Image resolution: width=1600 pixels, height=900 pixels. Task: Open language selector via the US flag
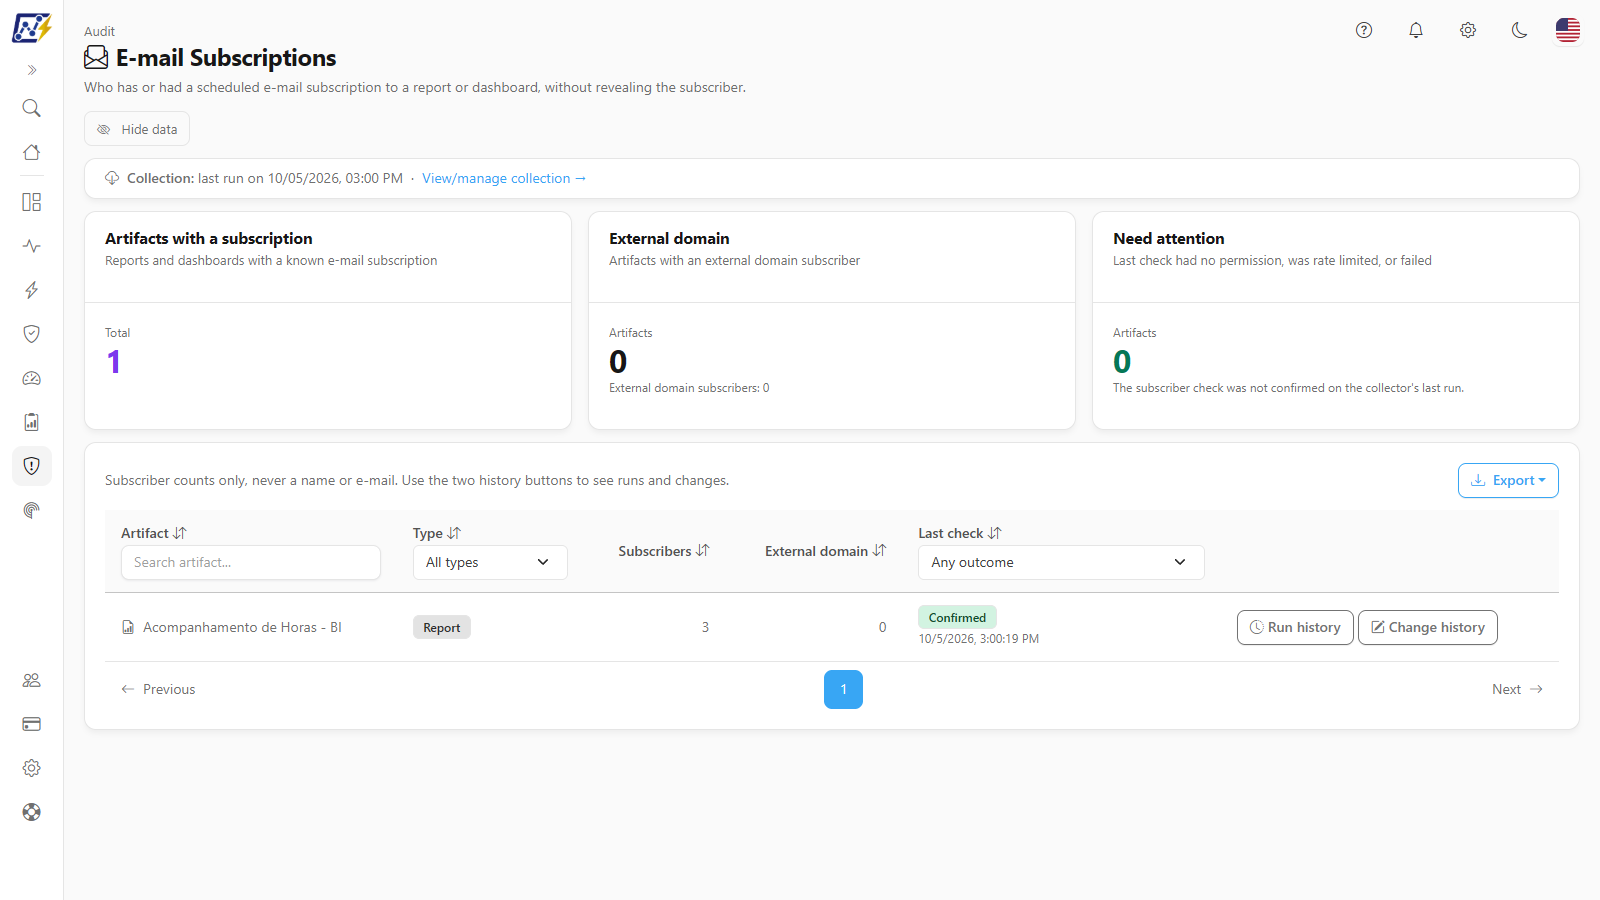(1568, 30)
